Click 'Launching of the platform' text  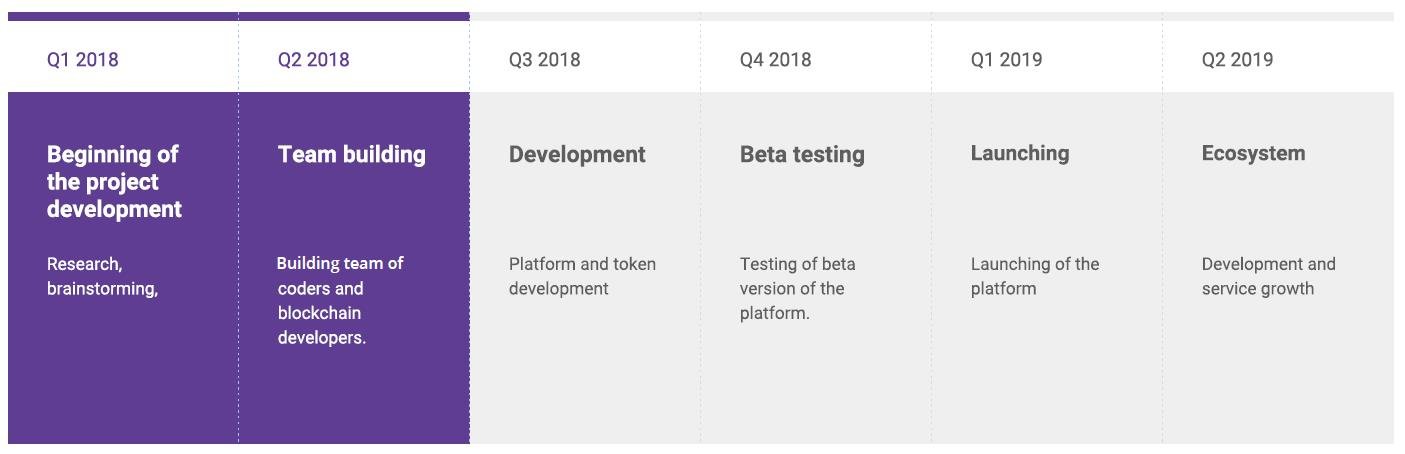(1034, 276)
